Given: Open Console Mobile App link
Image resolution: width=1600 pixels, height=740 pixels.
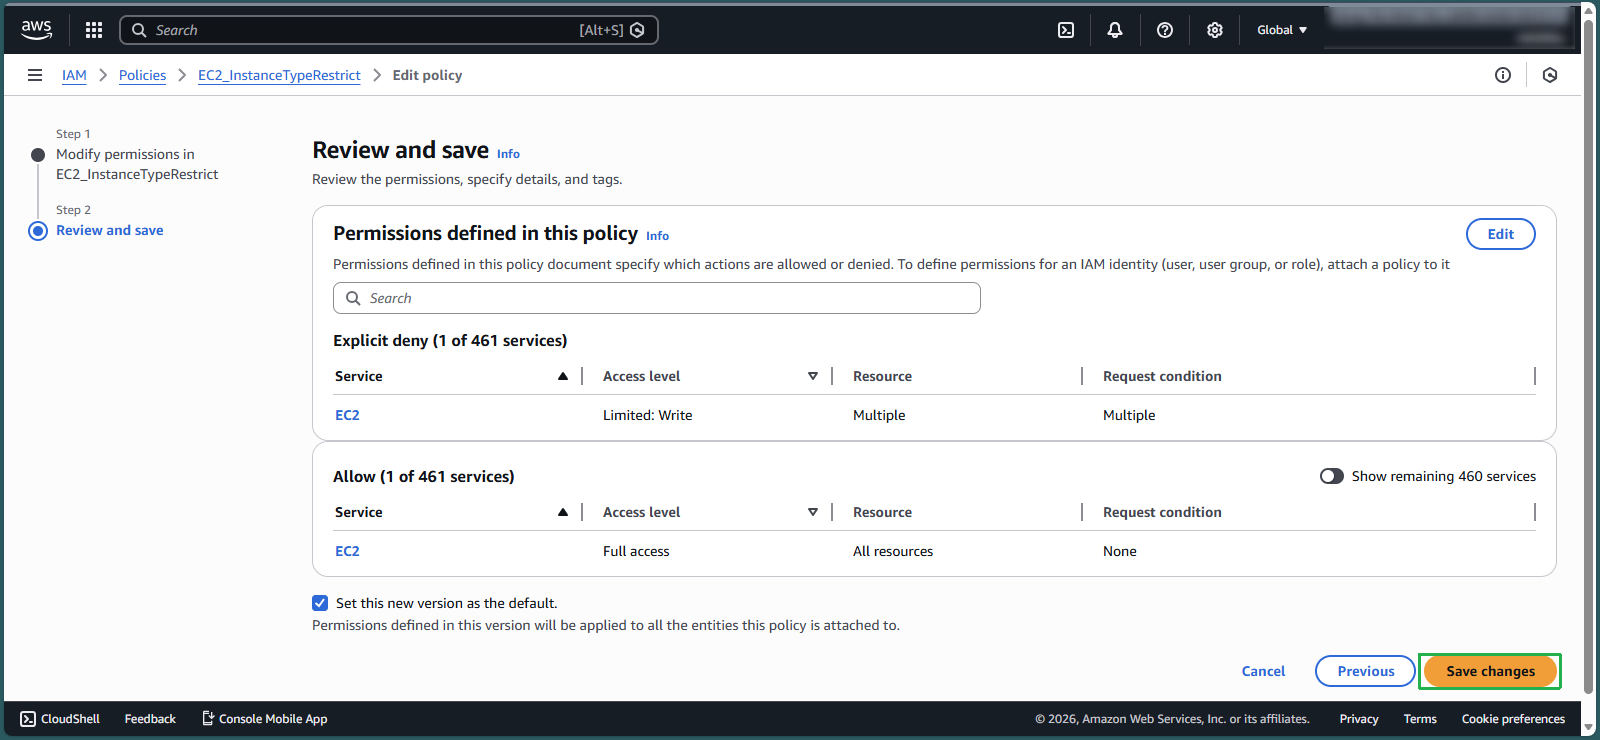Looking at the screenshot, I should point(265,719).
